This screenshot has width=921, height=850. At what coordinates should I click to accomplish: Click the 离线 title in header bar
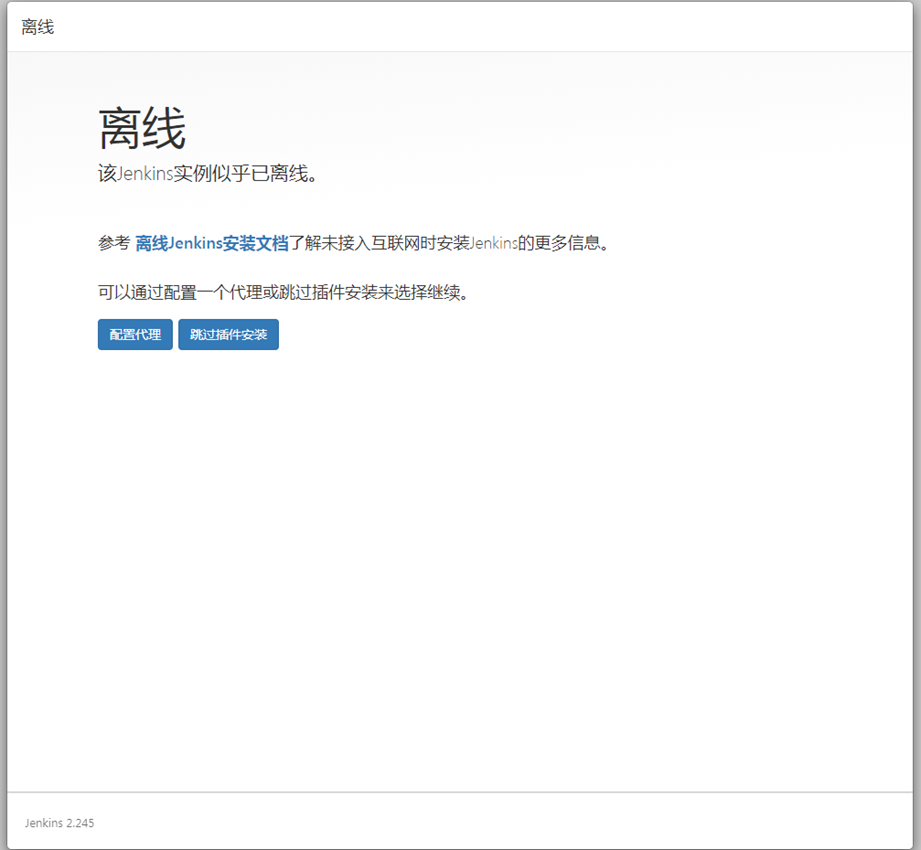tap(38, 27)
